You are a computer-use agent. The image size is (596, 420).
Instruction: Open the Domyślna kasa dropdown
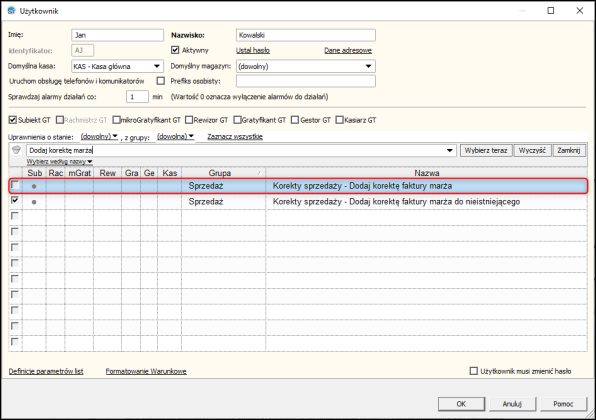[x=157, y=66]
